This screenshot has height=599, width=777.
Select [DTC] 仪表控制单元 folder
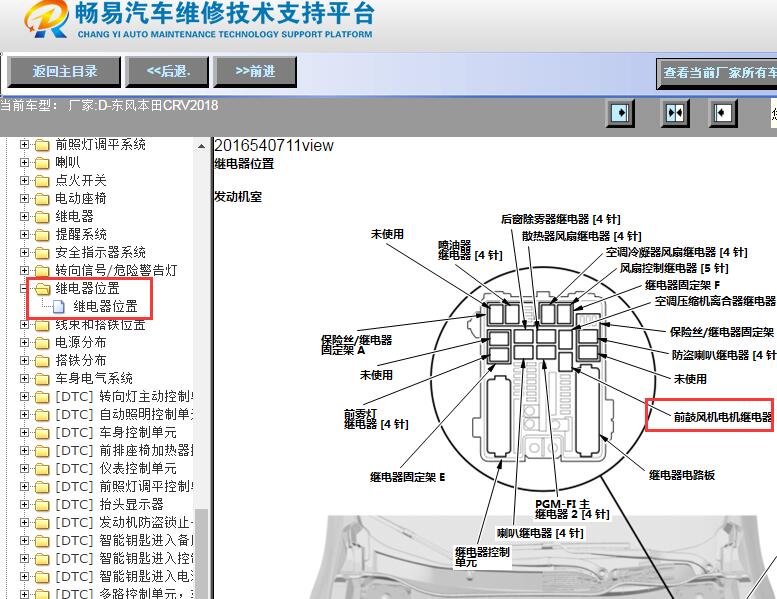tap(115, 469)
